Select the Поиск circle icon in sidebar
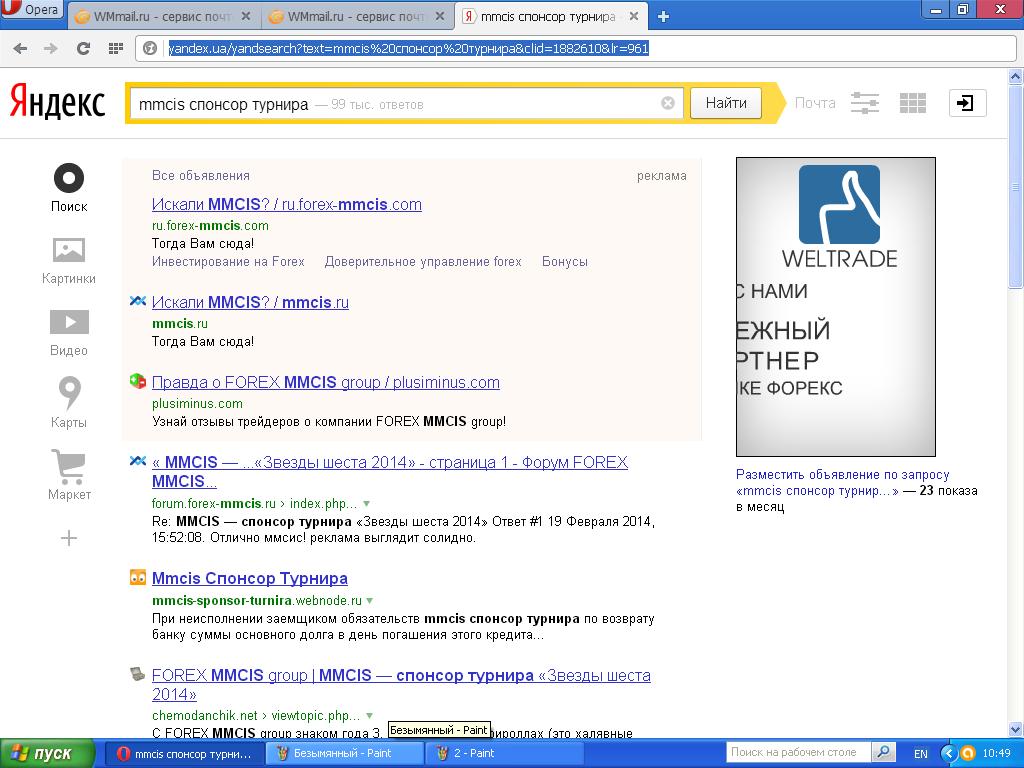 pos(69,178)
